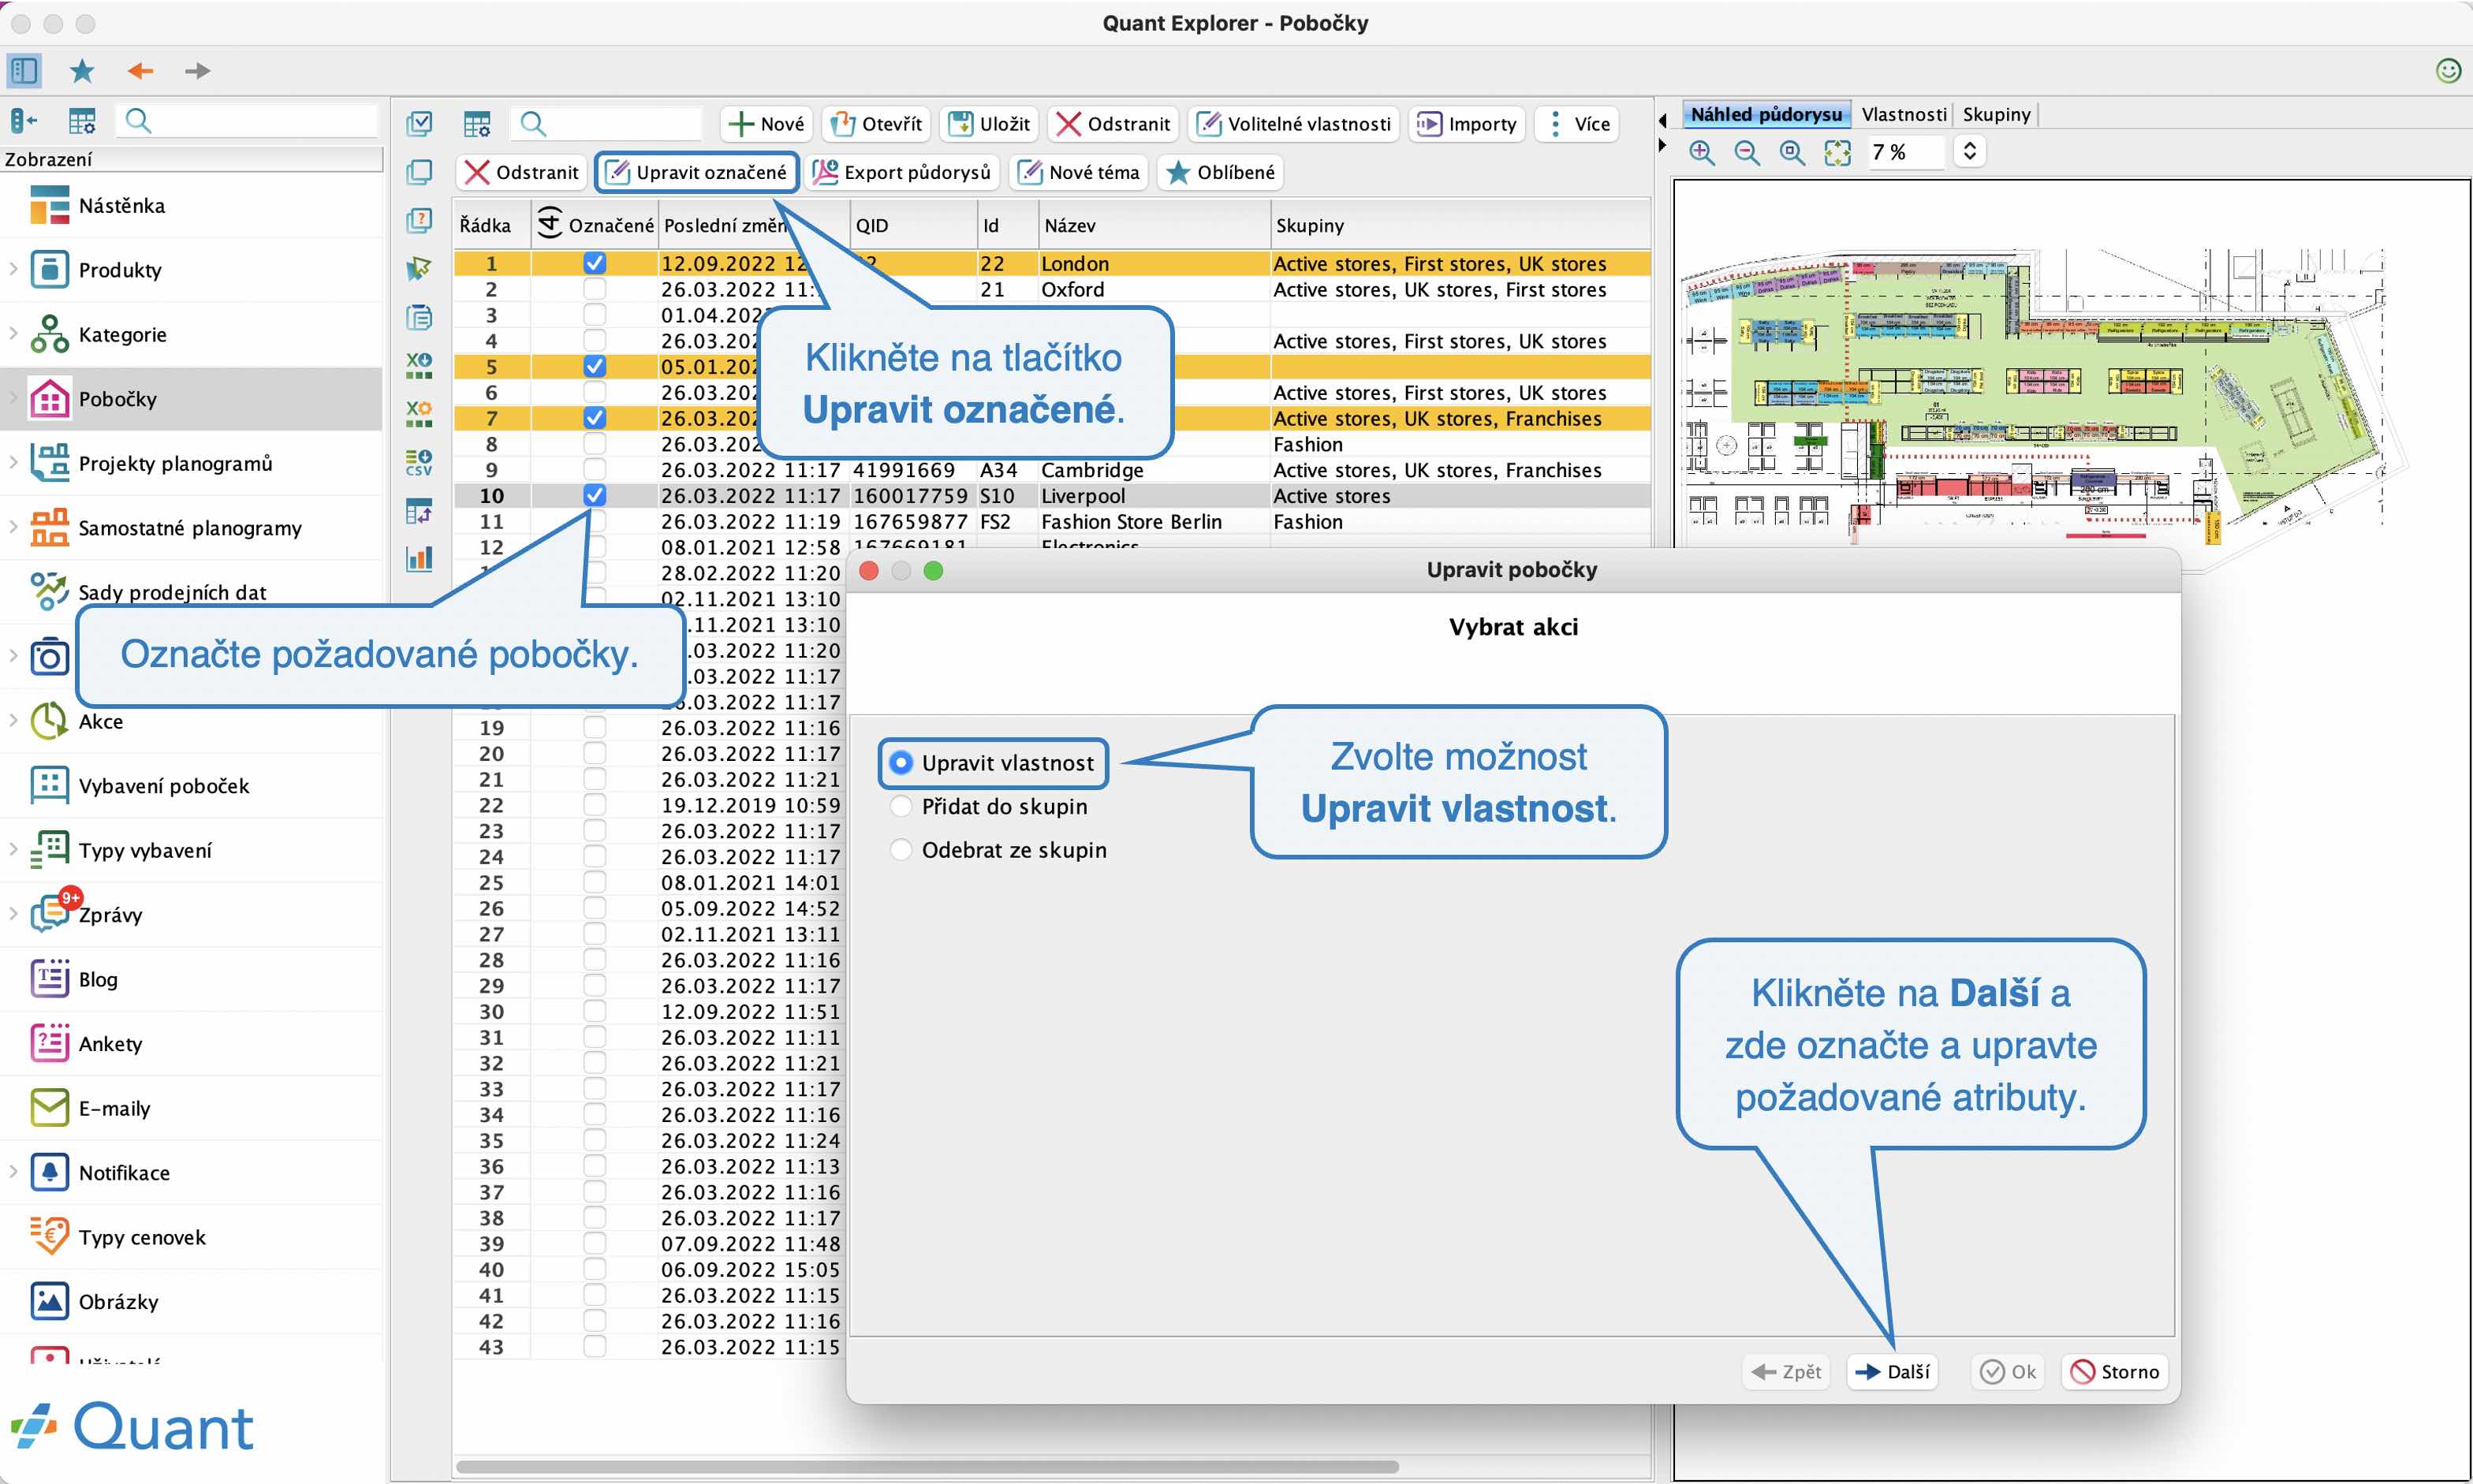This screenshot has height=1484, width=2473.
Task: Select the Přidat do skupin radio button
Action: 901,806
